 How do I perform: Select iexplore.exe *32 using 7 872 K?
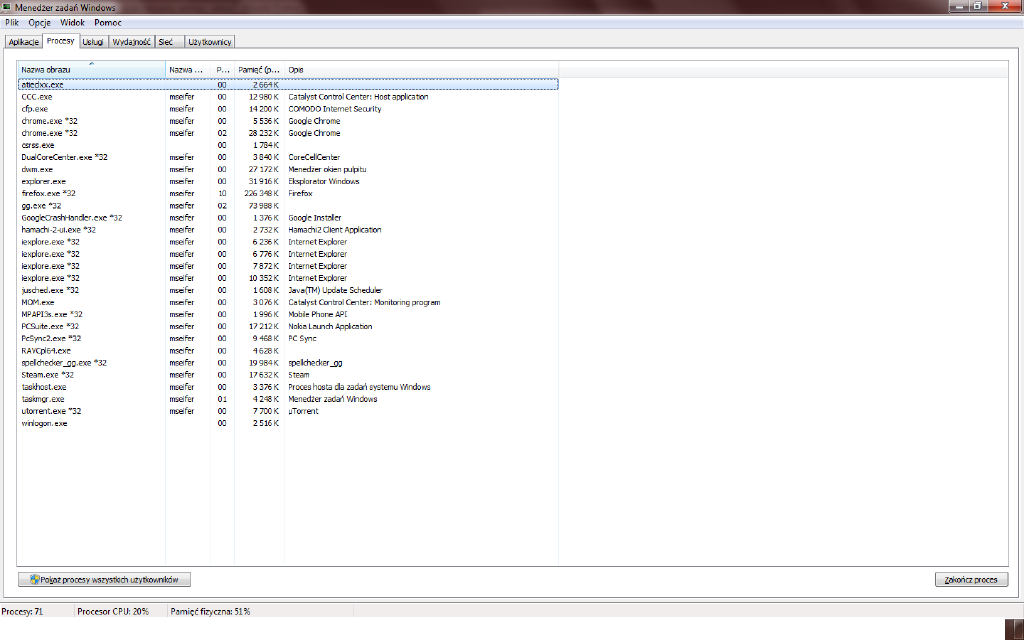pyautogui.click(x=288, y=266)
